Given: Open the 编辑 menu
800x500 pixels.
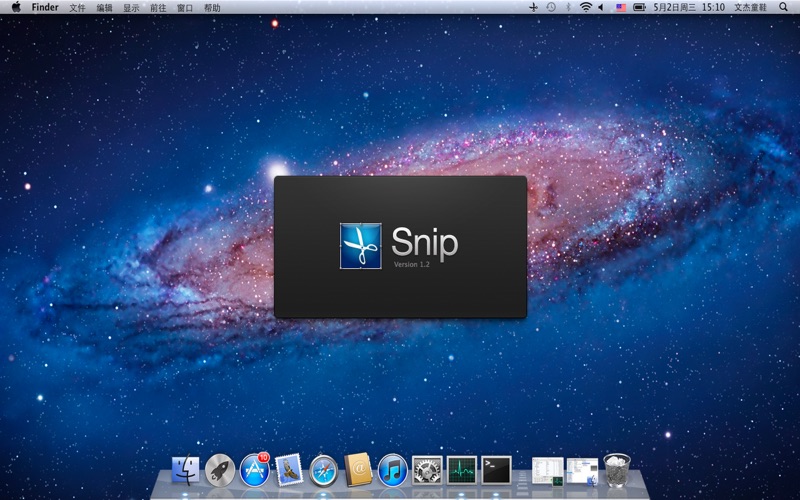Looking at the screenshot, I should point(104,8).
